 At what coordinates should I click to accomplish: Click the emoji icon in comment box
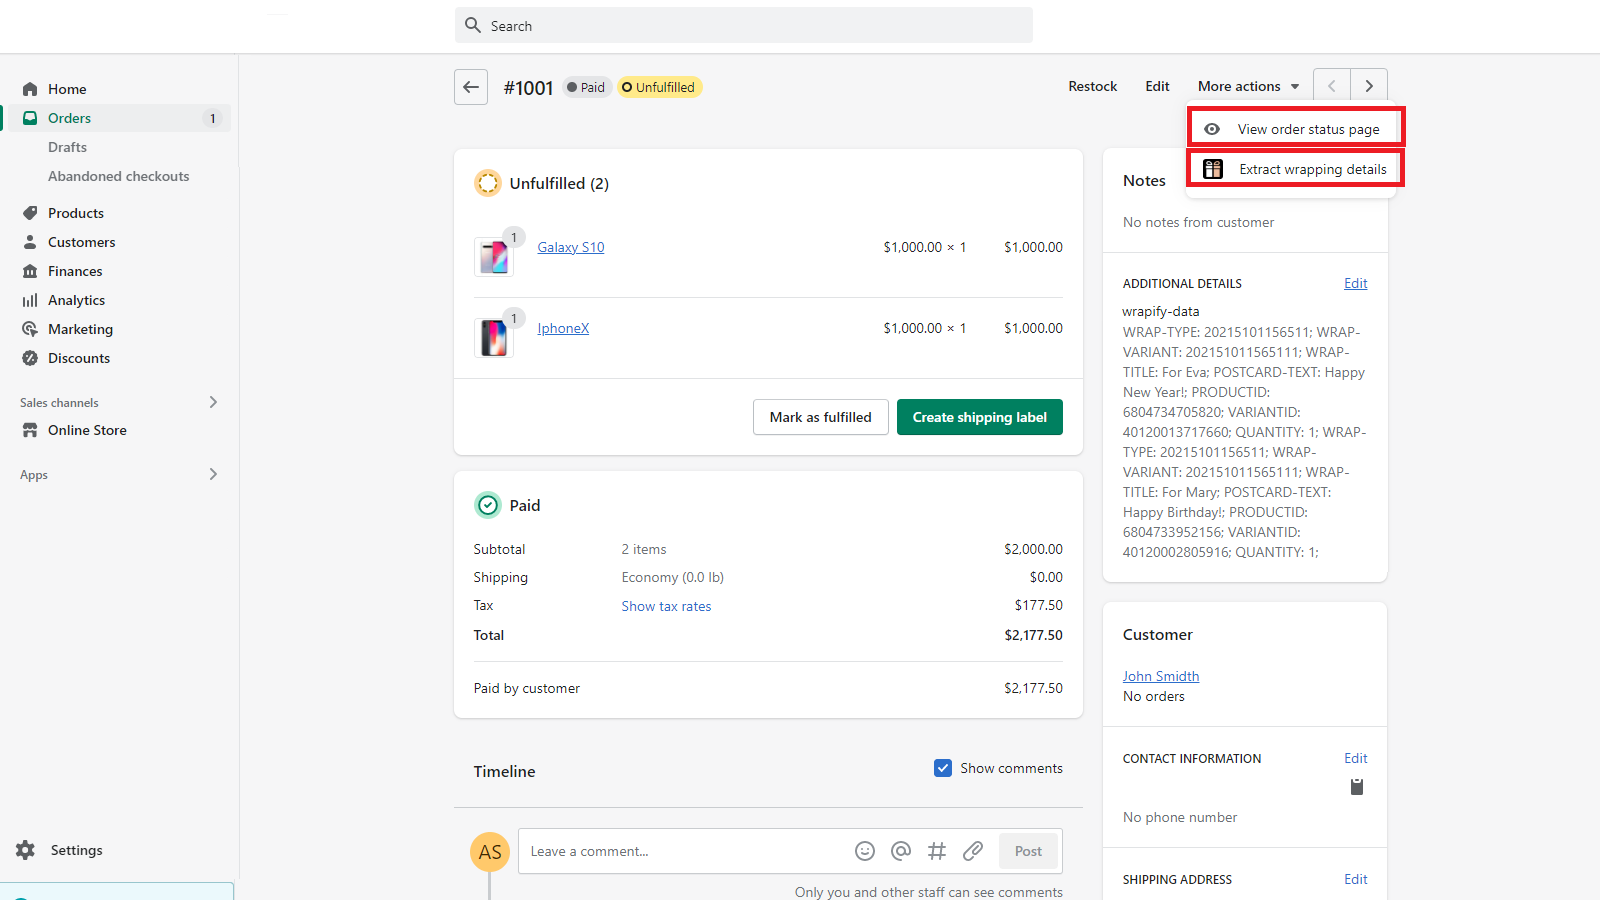pyautogui.click(x=865, y=851)
